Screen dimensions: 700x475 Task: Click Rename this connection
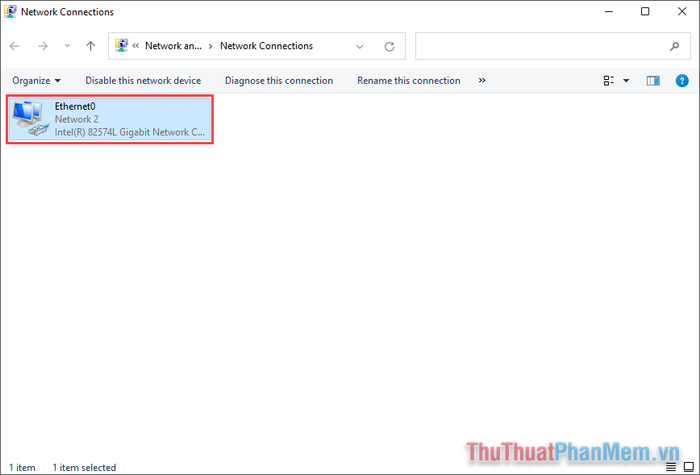[x=408, y=81]
